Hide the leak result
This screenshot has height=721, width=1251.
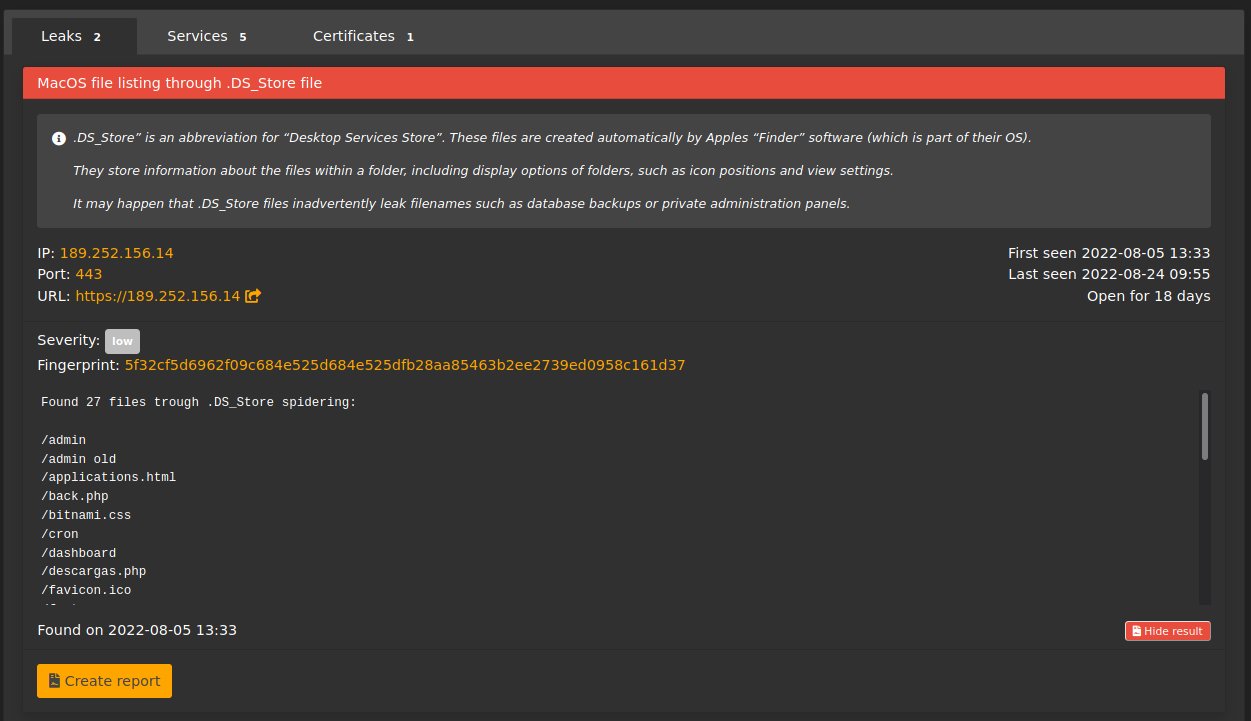point(1167,631)
